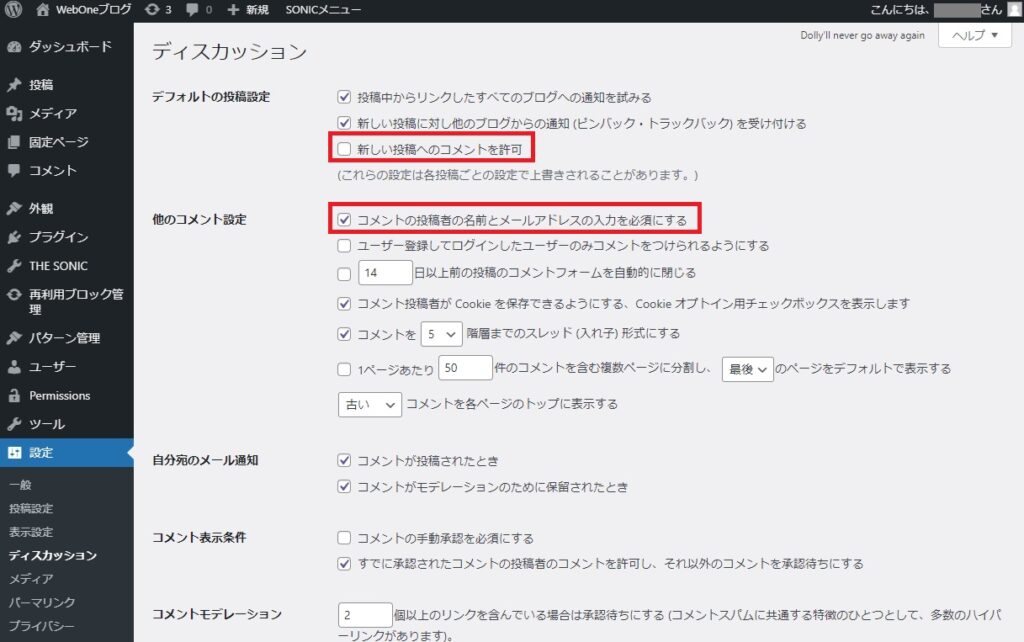This screenshot has width=1024, height=642.
Task: Click the link count field showing 2
Action: [365, 615]
